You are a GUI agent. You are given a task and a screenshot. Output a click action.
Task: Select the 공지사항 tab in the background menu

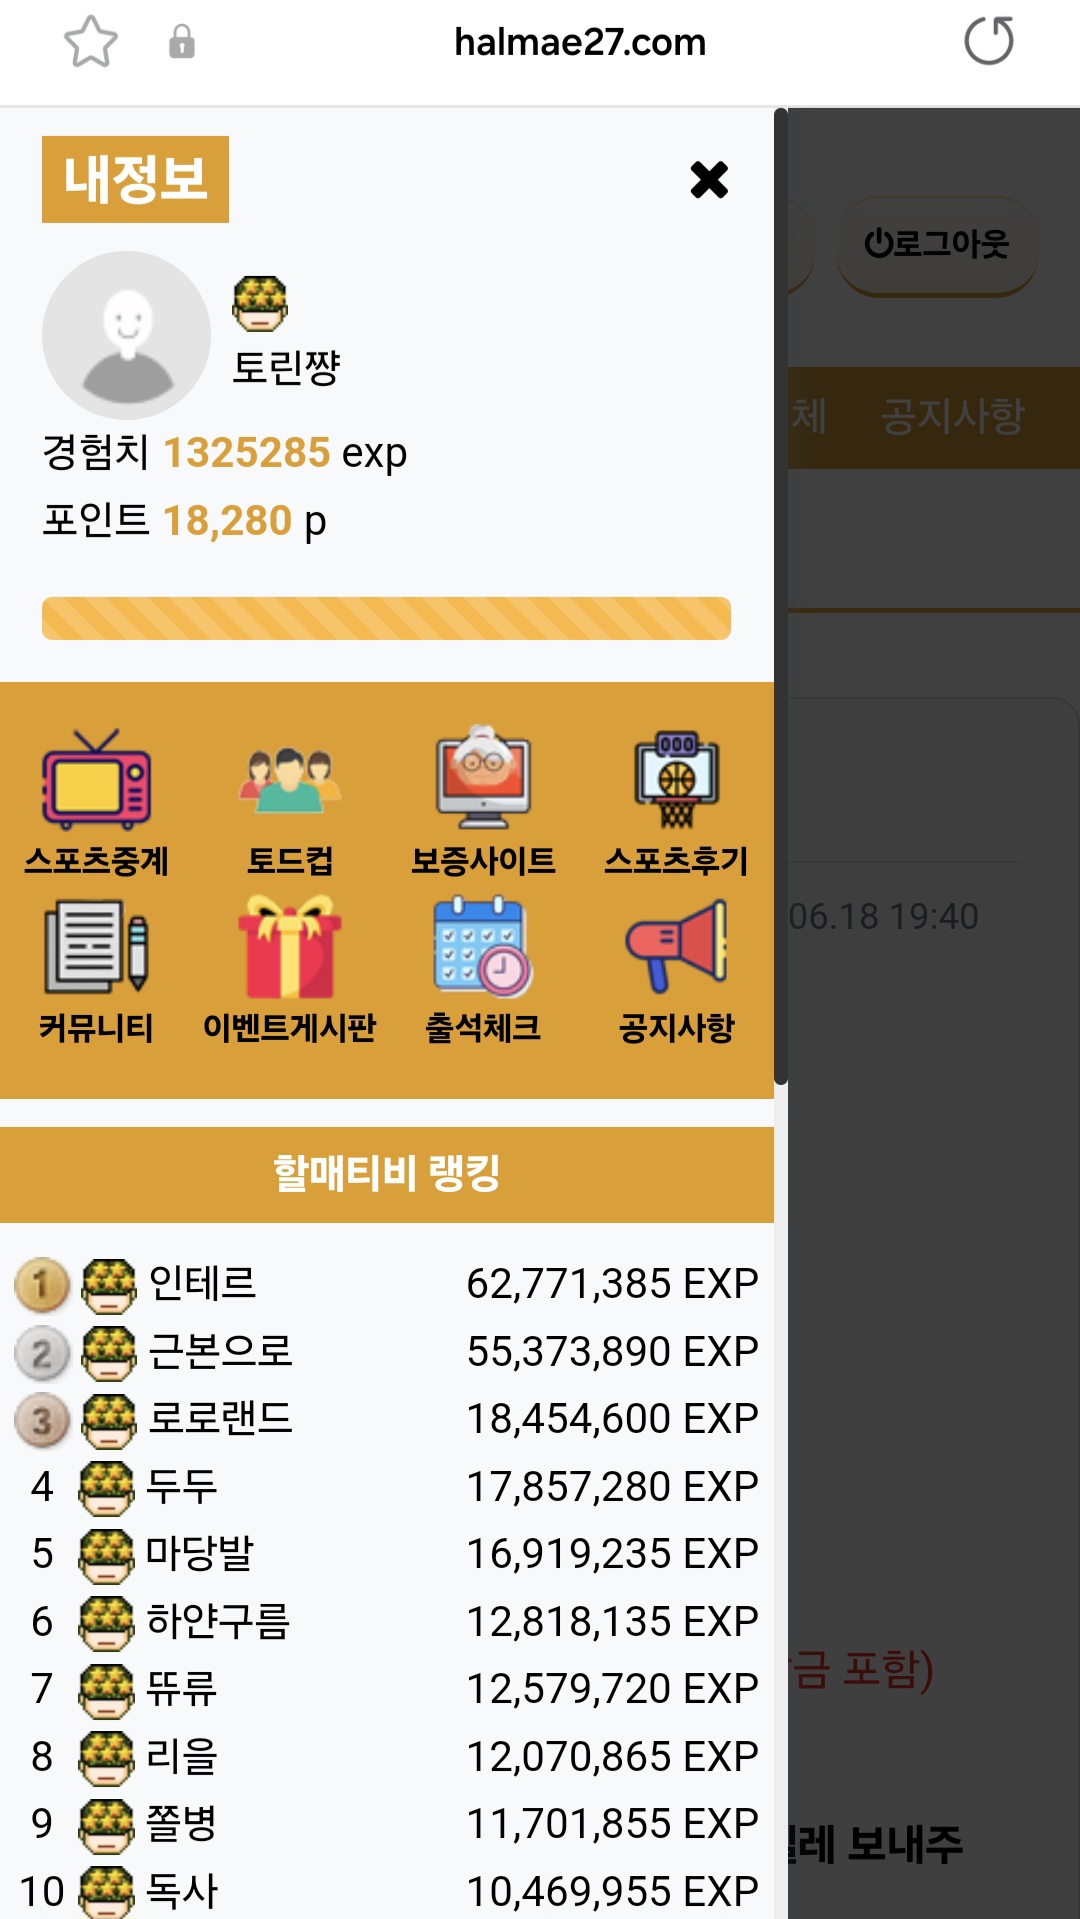pos(953,416)
